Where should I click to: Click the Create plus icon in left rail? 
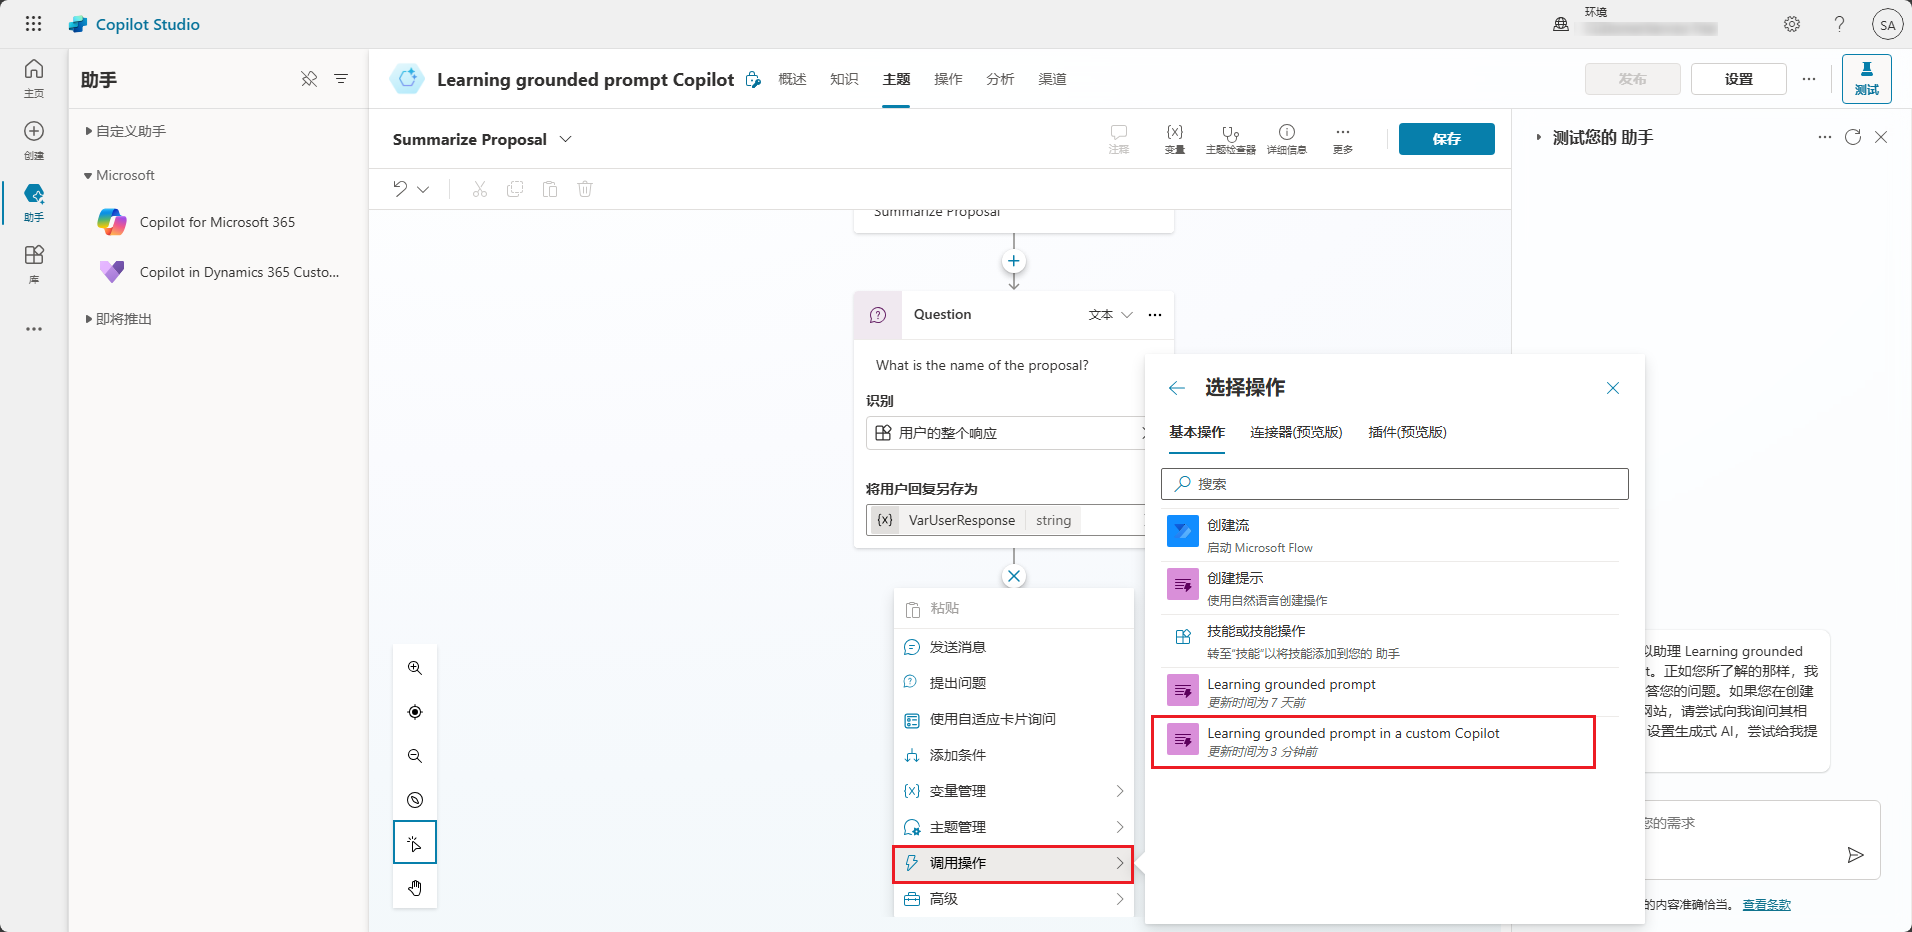click(34, 140)
